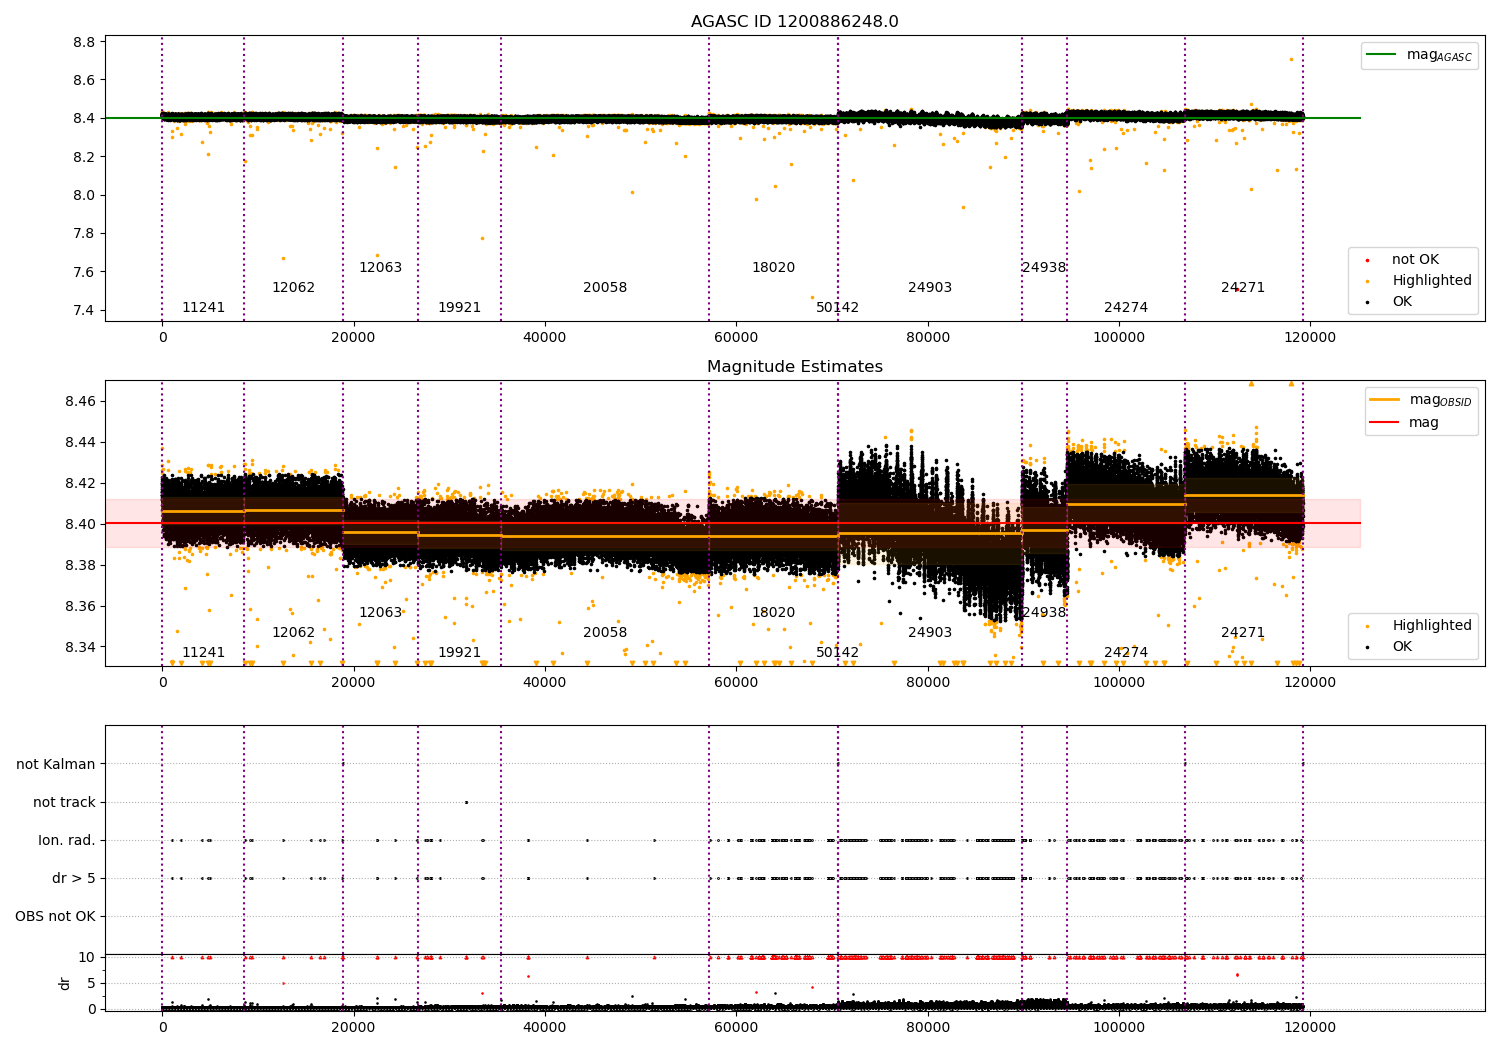Click the 'Ion. rad.' y-axis label
The height and width of the screenshot is (1050, 1500).
pos(67,840)
